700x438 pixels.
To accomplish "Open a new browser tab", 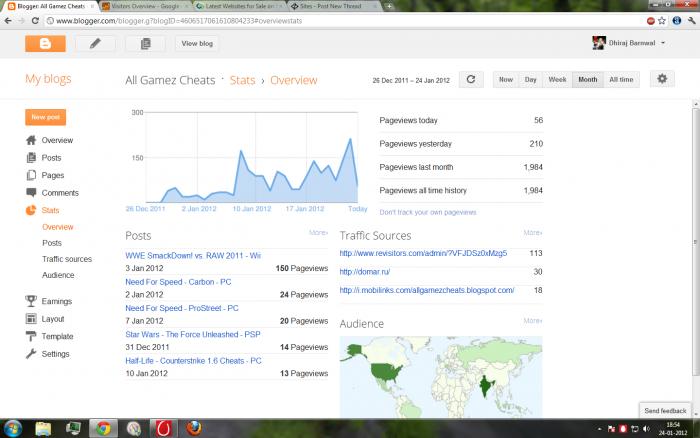I will pyautogui.click(x=389, y=6).
